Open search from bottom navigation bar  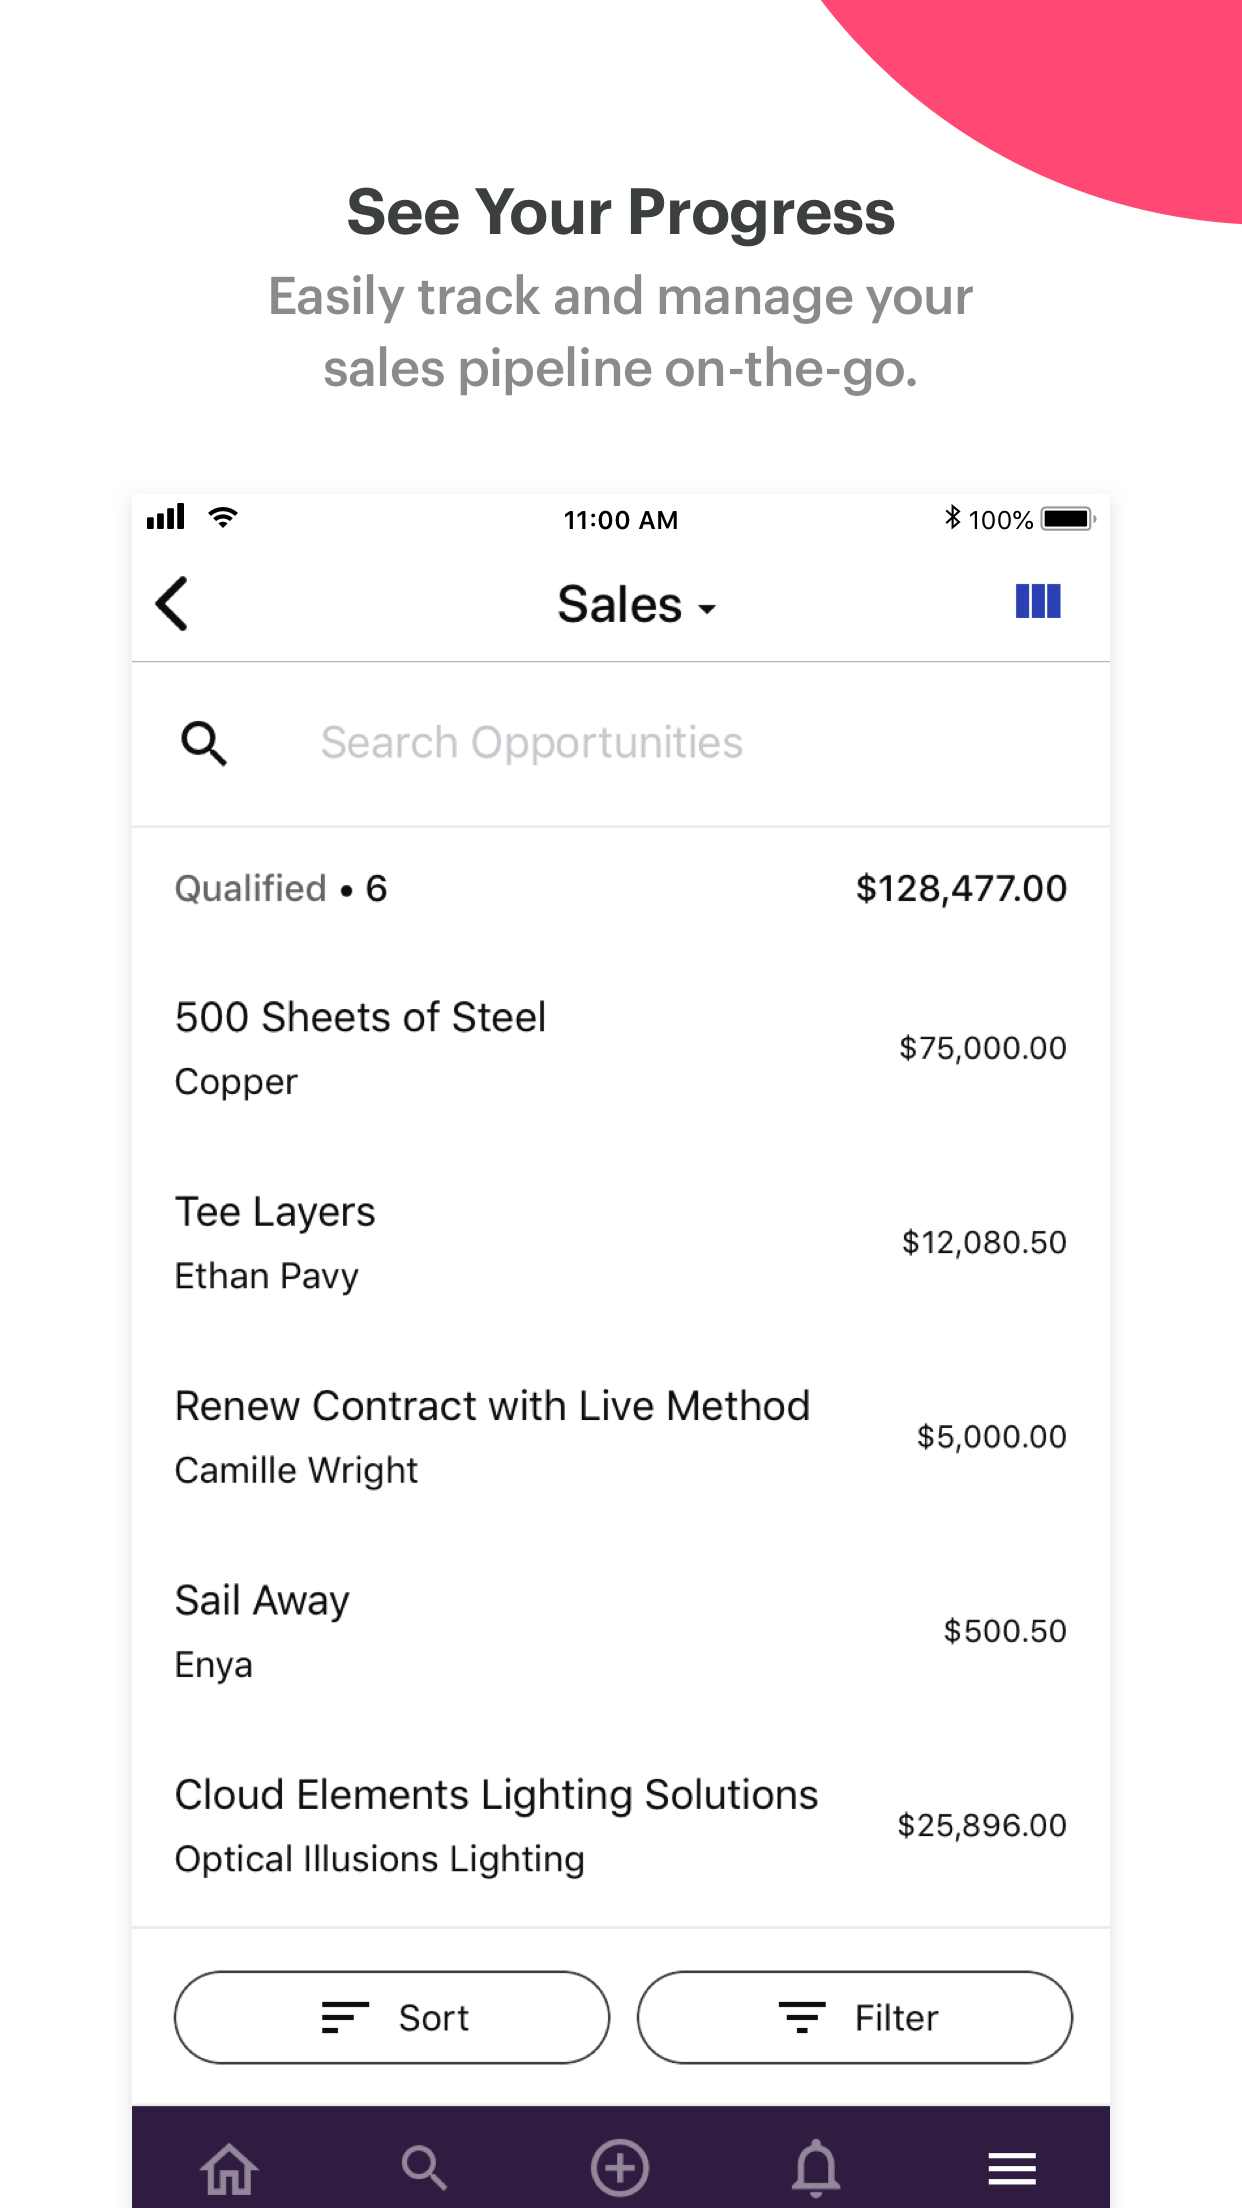point(424,2168)
